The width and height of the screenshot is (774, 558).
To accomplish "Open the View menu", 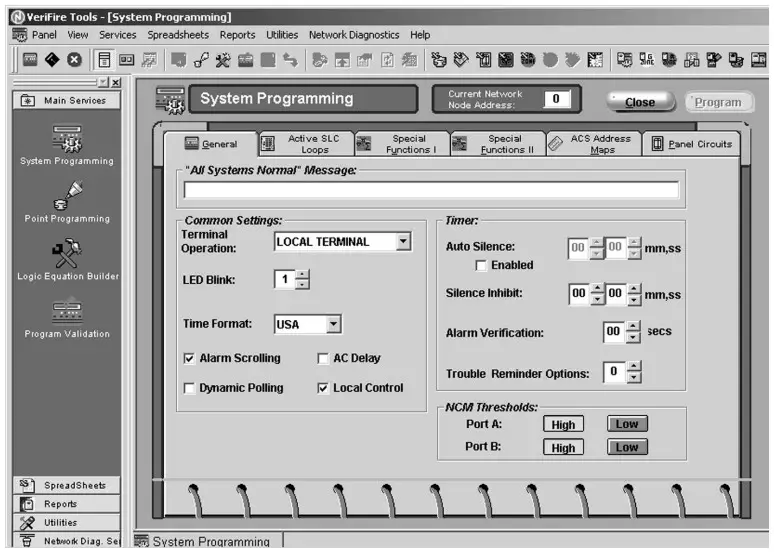I will pyautogui.click(x=77, y=35).
